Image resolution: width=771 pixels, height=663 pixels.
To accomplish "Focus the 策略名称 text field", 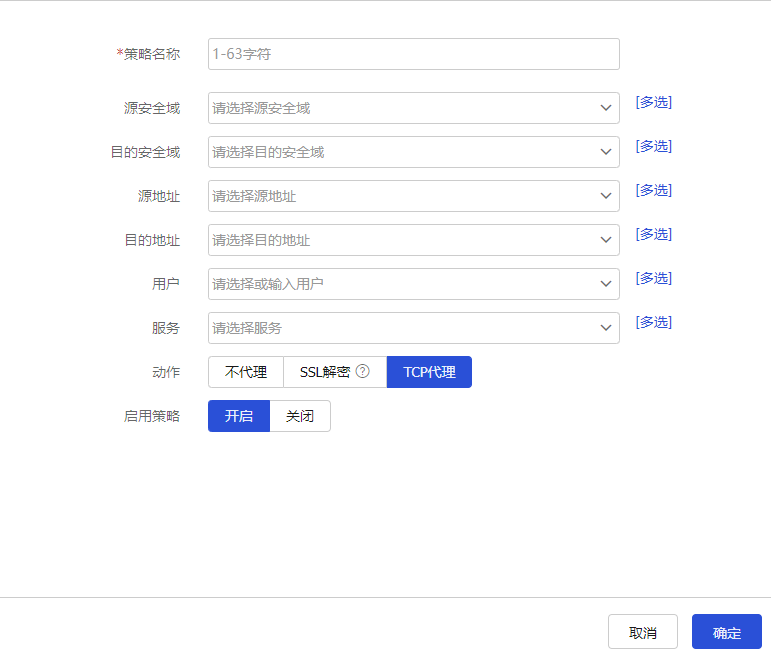I will [413, 54].
